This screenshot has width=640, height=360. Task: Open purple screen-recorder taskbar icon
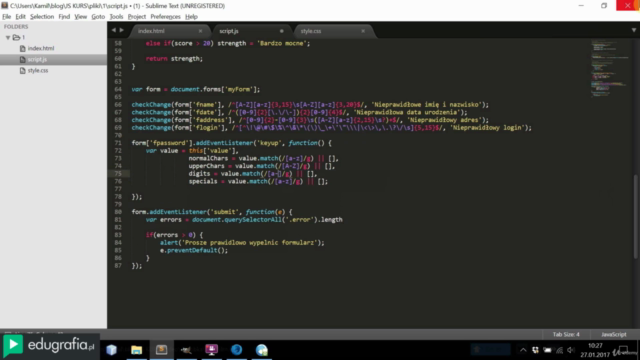pyautogui.click(x=211, y=350)
